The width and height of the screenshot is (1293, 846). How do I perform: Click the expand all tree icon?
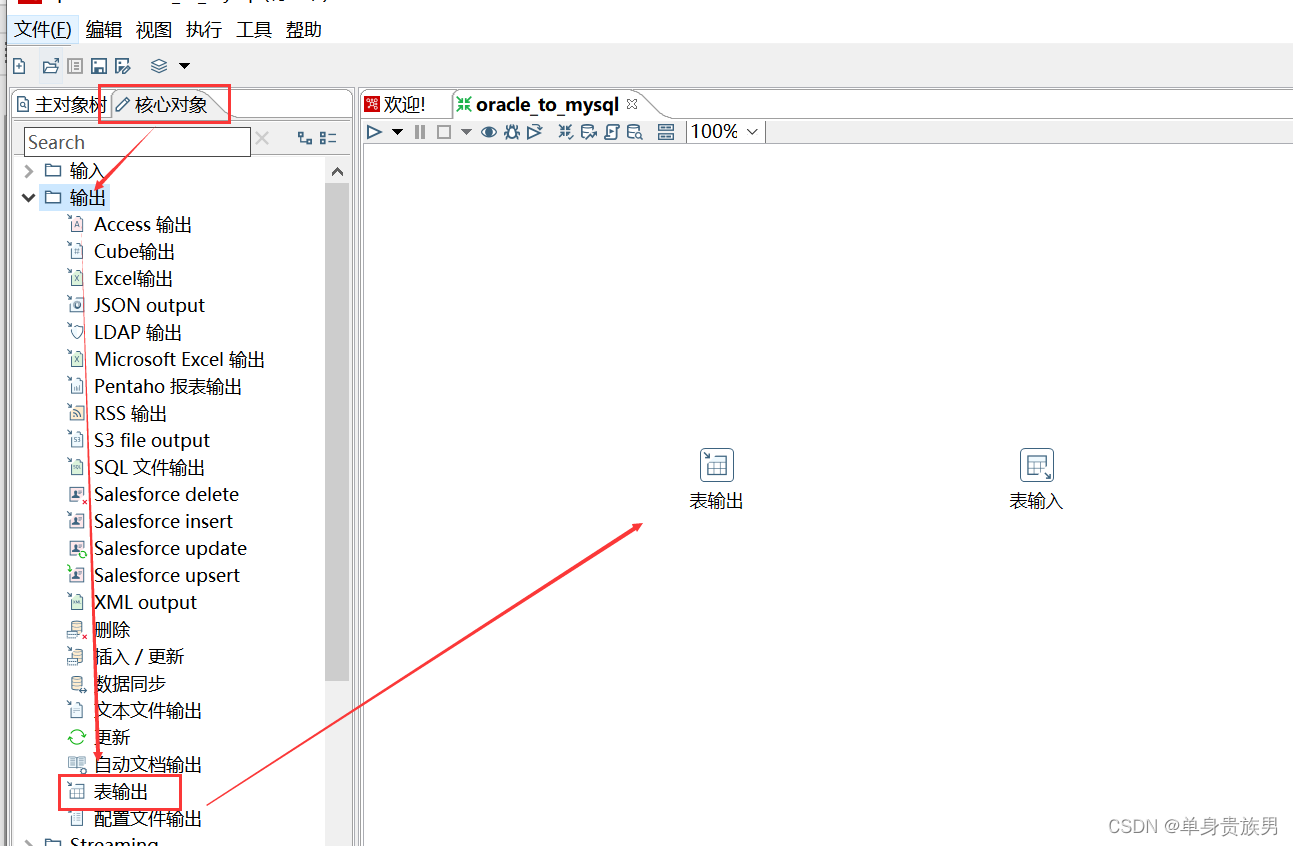click(305, 139)
